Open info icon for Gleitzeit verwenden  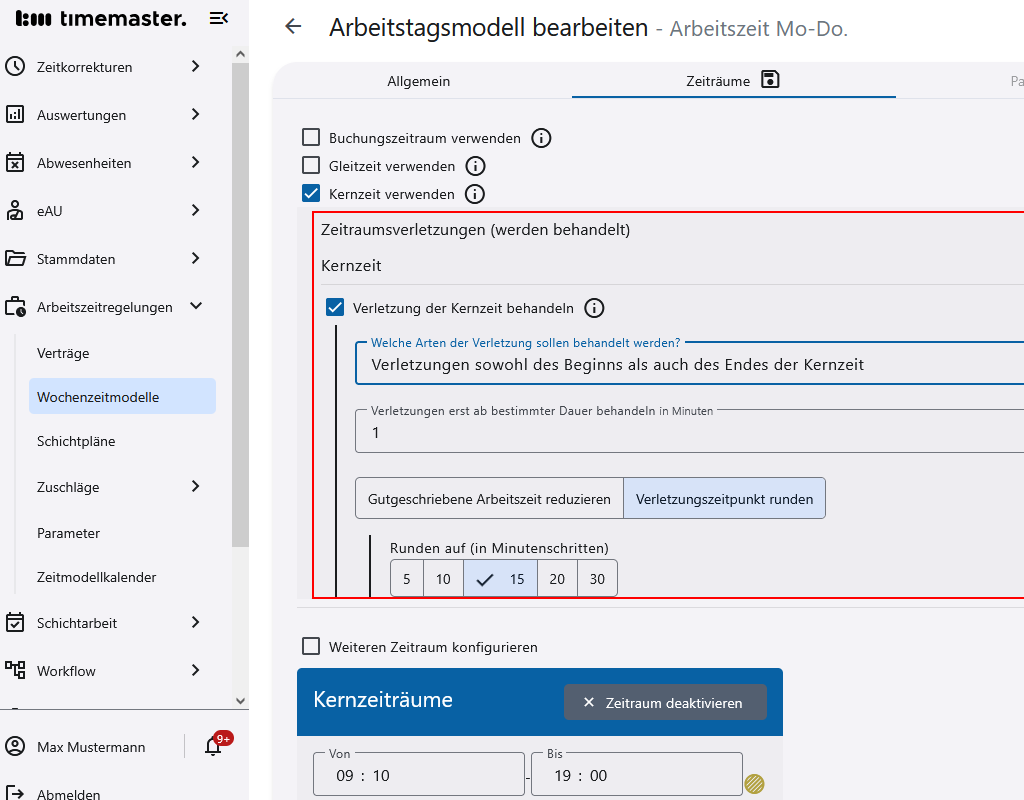476,166
